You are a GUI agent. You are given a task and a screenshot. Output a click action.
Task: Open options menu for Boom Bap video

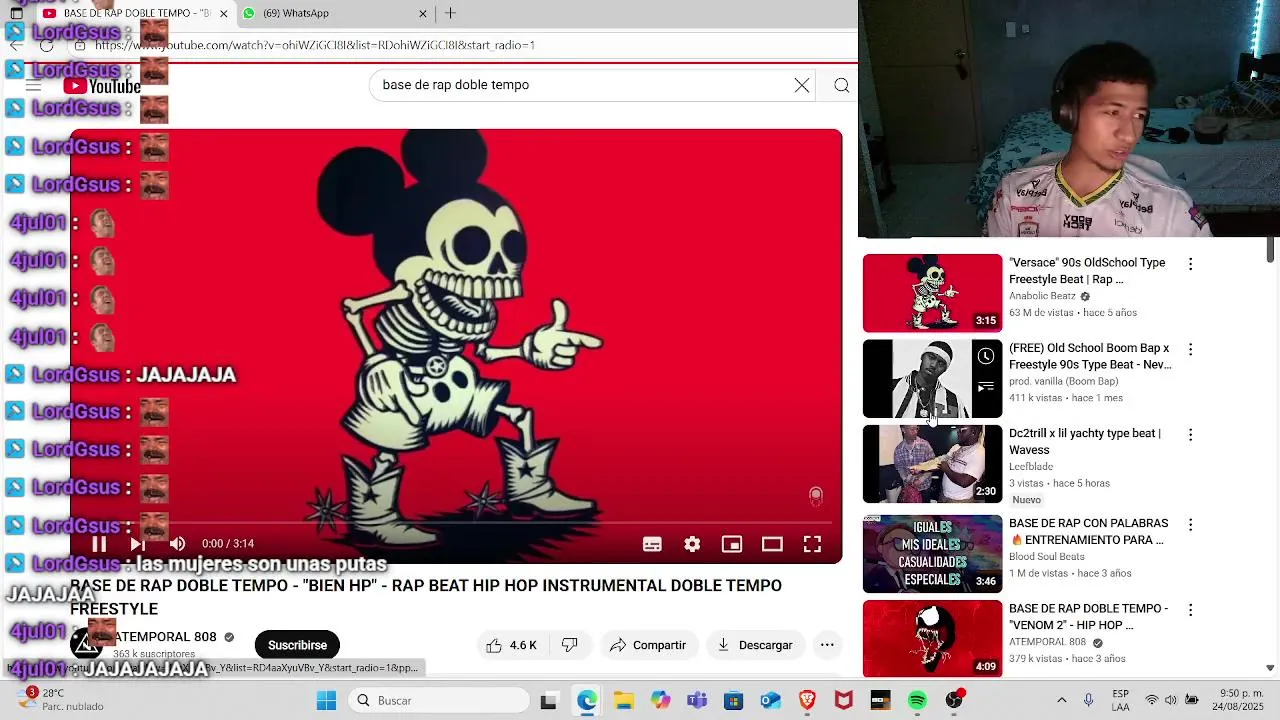click(1190, 350)
